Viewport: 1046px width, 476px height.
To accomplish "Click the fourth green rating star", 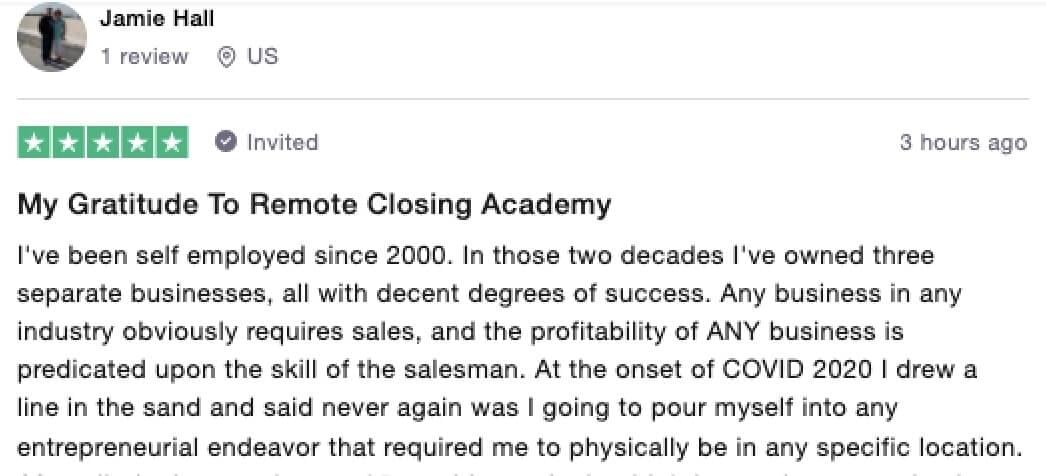I will click(x=137, y=143).
